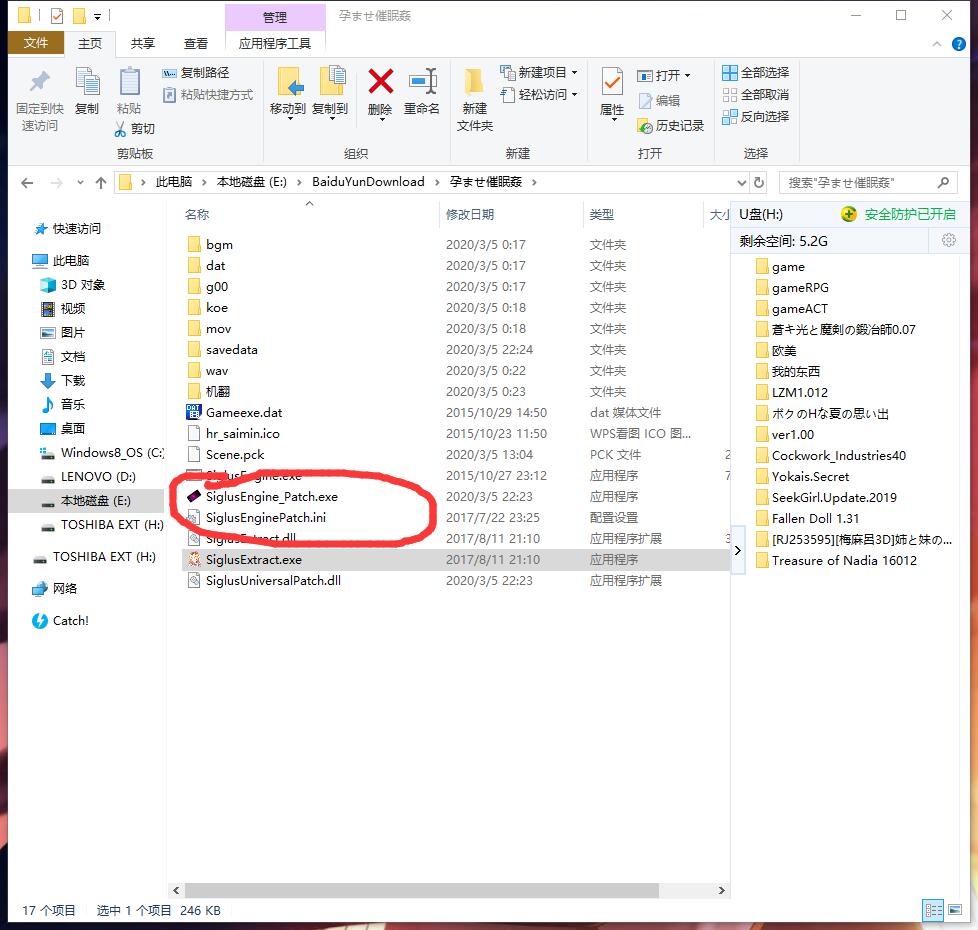978x930 pixels.
Task: Click the Delete (删除) red X icon
Action: coord(380,82)
